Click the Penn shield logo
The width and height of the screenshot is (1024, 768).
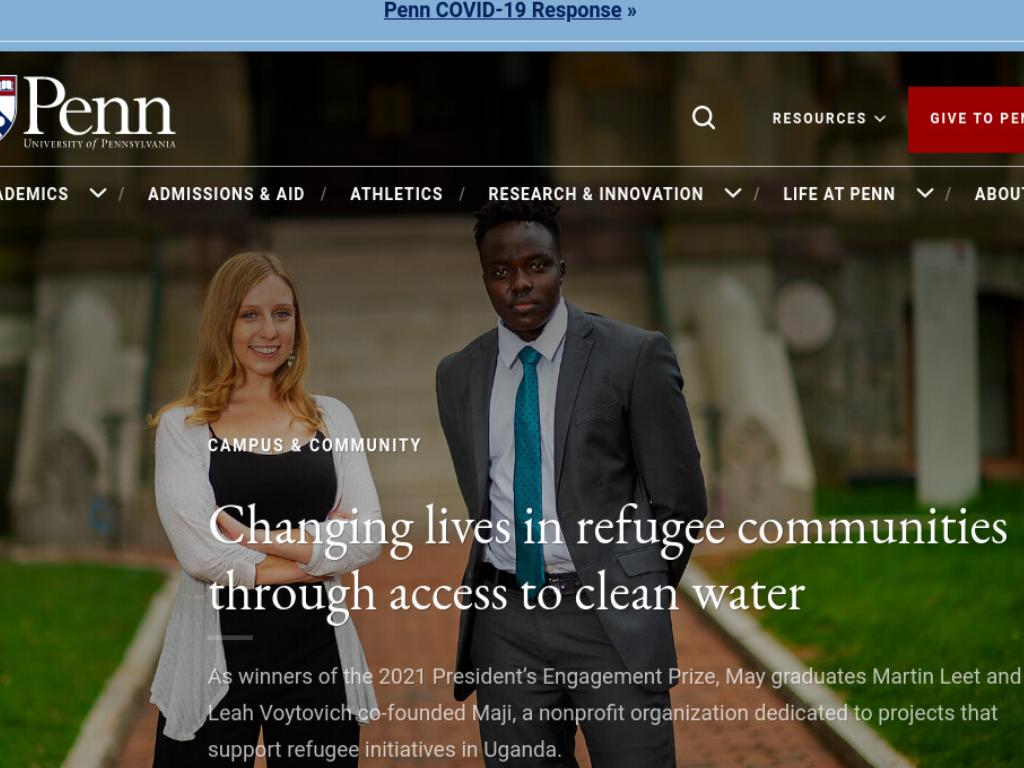[8, 108]
